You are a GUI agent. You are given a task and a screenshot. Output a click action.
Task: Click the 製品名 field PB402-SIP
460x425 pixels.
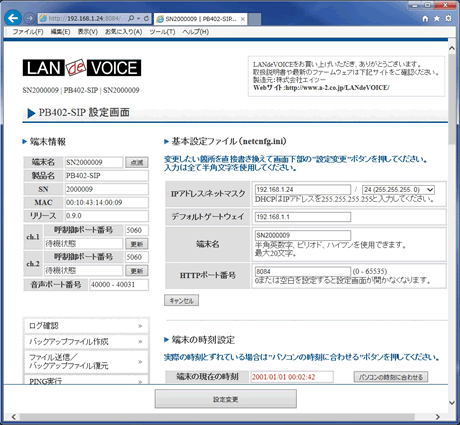click(107, 176)
